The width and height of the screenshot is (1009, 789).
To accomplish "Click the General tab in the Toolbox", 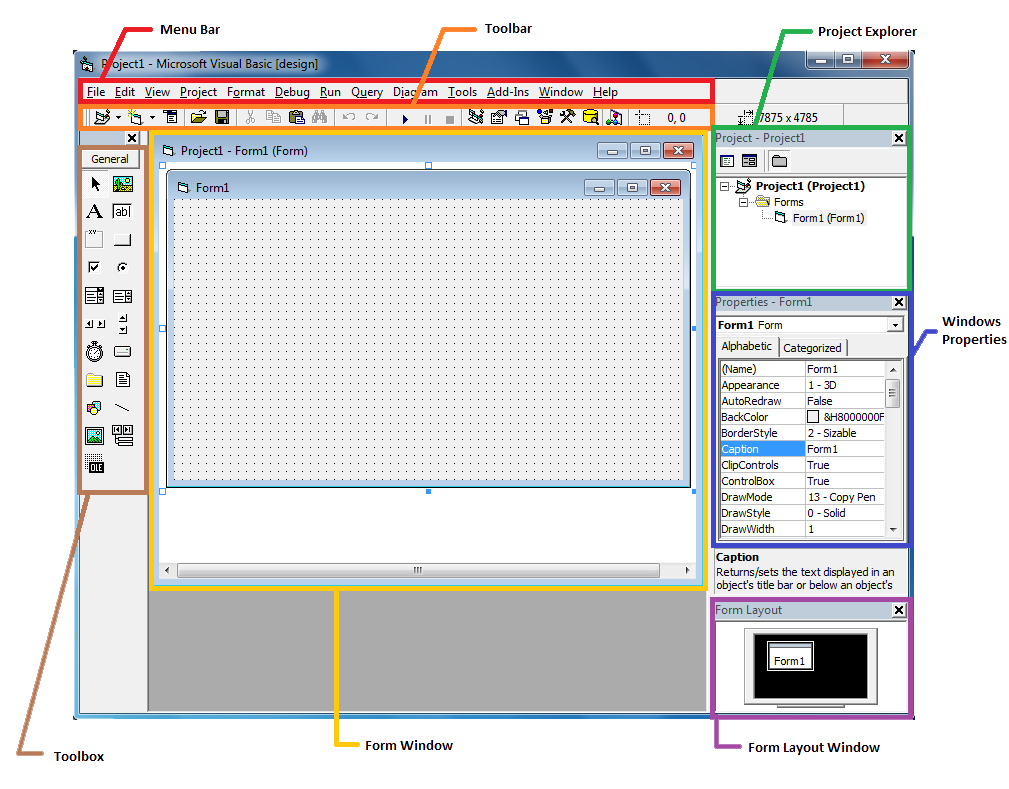I will pyautogui.click(x=110, y=159).
